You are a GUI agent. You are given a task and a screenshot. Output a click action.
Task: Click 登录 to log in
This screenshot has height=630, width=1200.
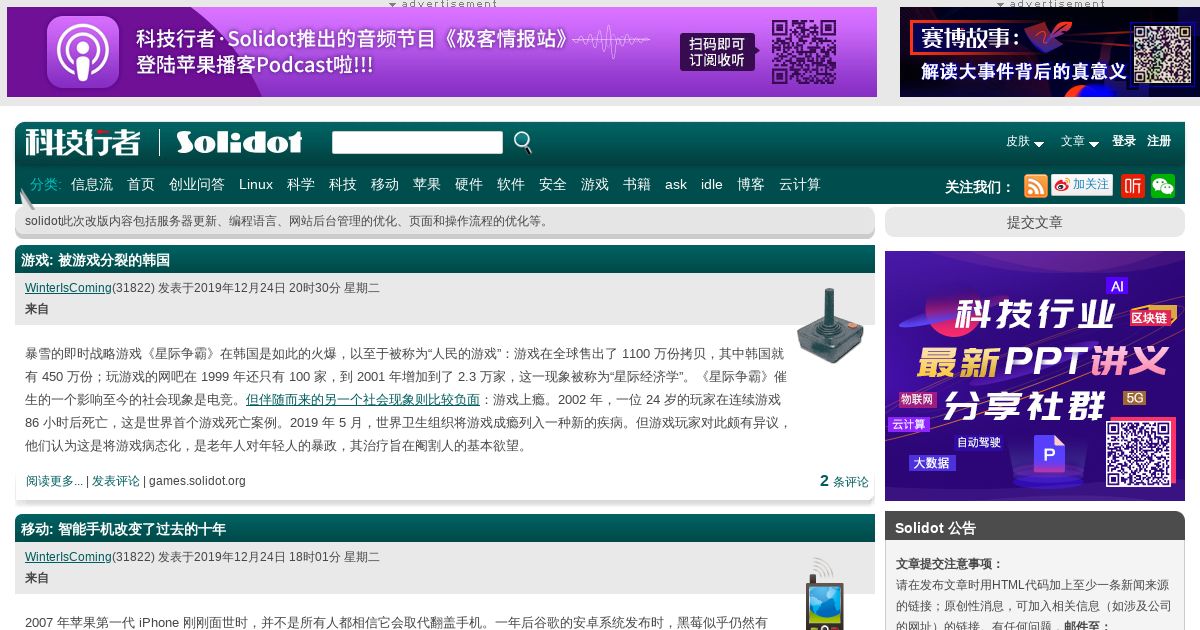pos(1124,141)
